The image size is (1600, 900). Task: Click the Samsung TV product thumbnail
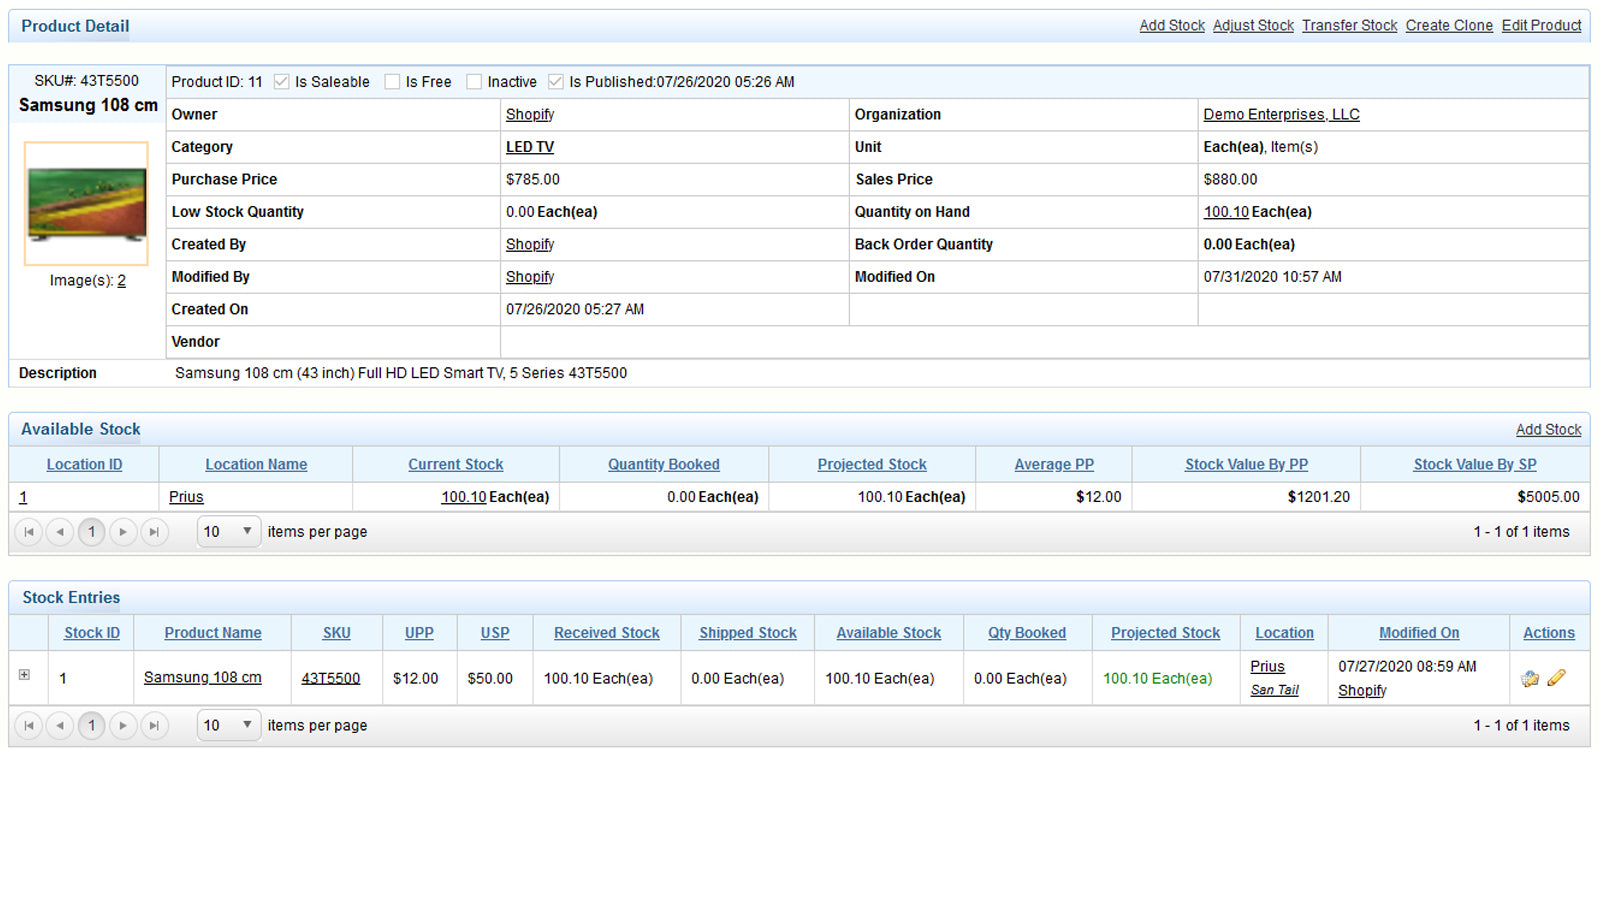tap(87, 204)
